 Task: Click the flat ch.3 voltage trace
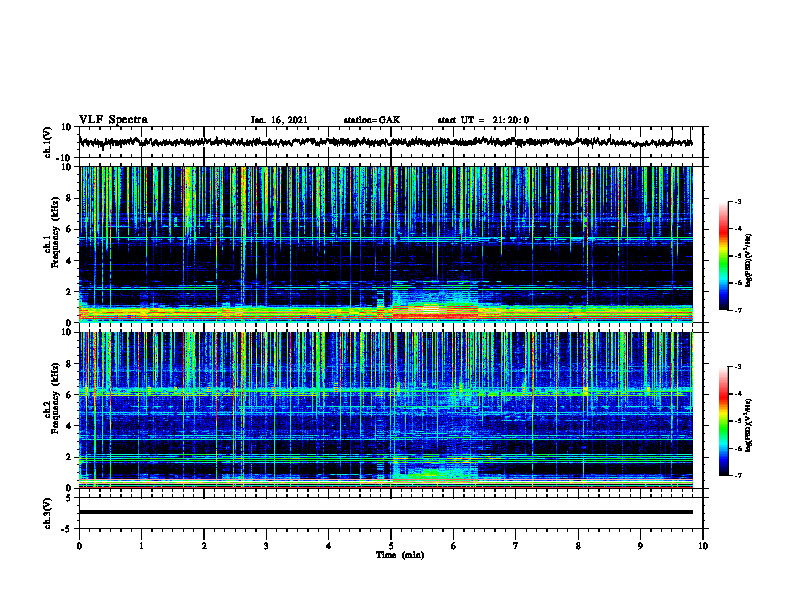[x=385, y=512]
